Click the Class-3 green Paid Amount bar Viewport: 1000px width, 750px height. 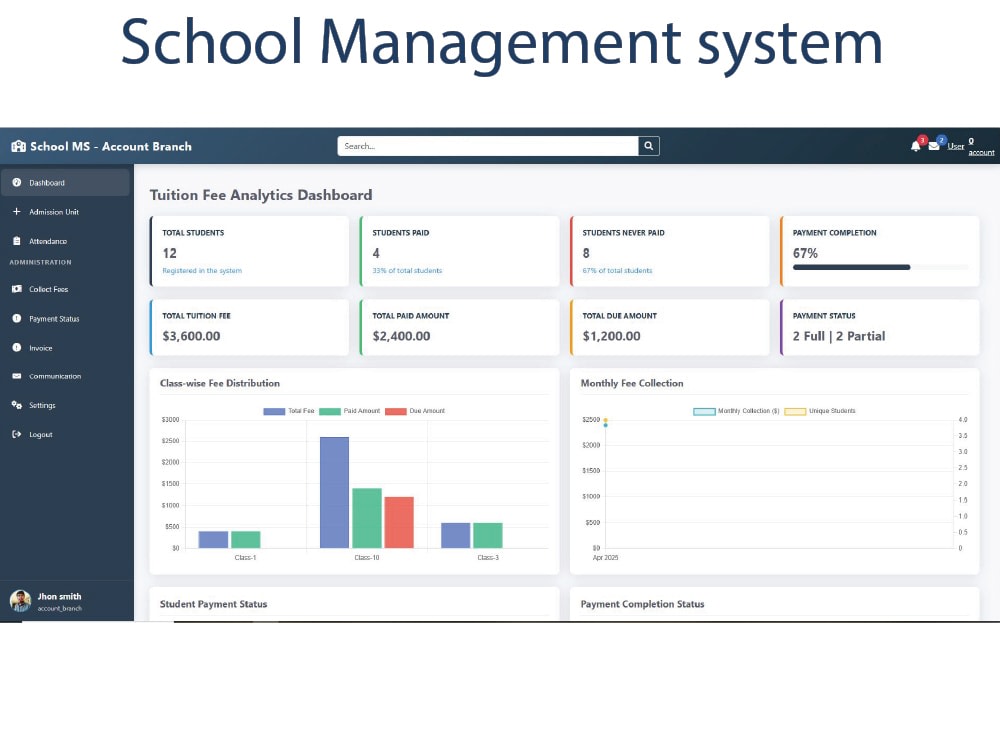(x=488, y=535)
